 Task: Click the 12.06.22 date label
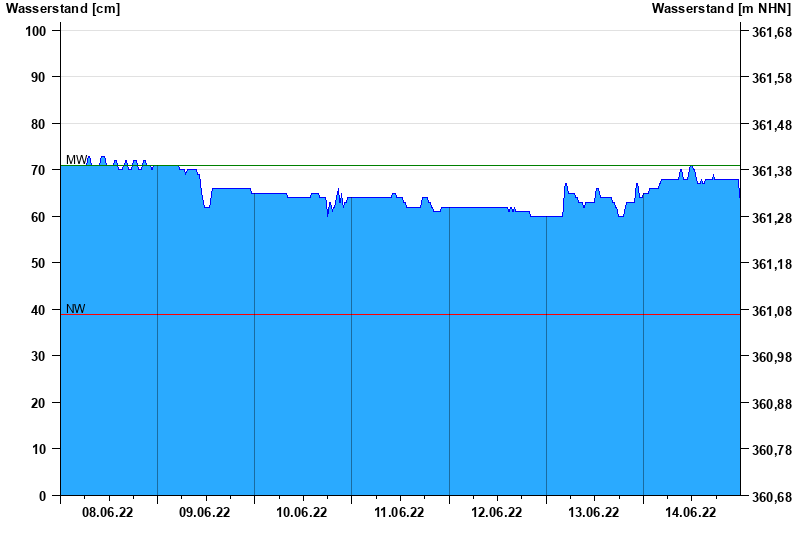pyautogui.click(x=496, y=512)
